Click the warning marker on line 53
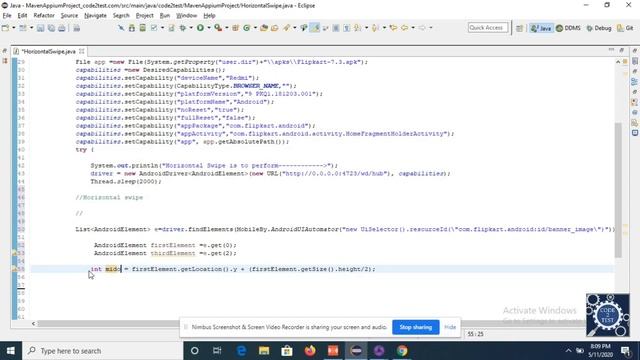The image size is (640, 360). [14, 253]
